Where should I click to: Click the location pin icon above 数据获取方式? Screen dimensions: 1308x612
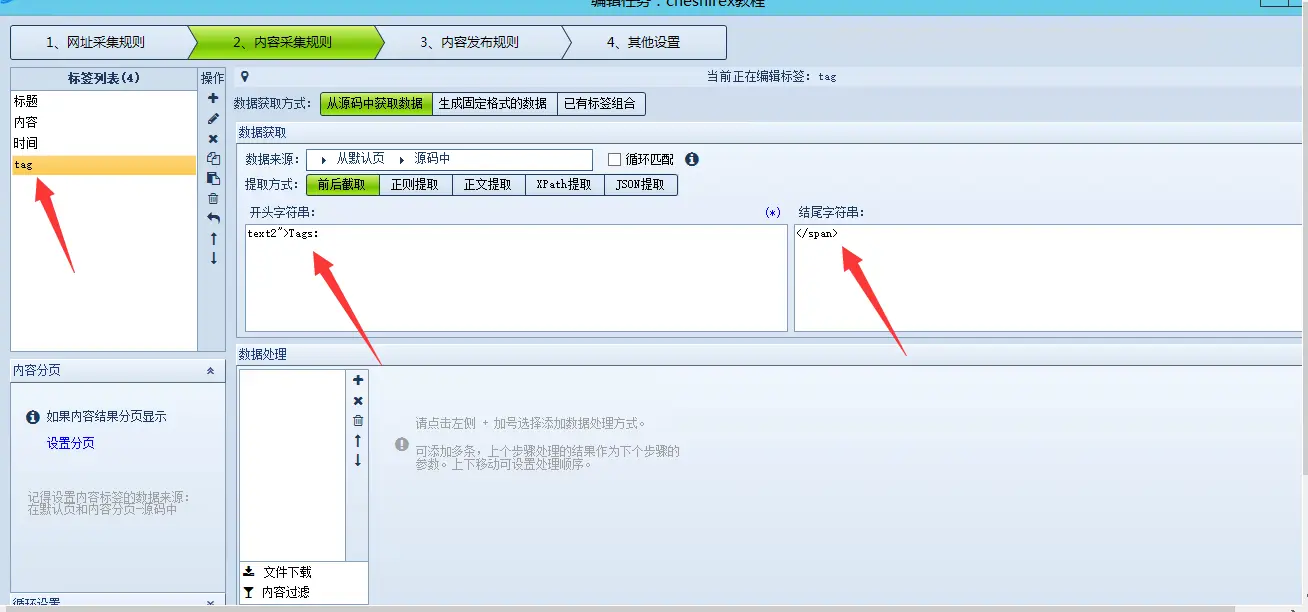[x=245, y=76]
